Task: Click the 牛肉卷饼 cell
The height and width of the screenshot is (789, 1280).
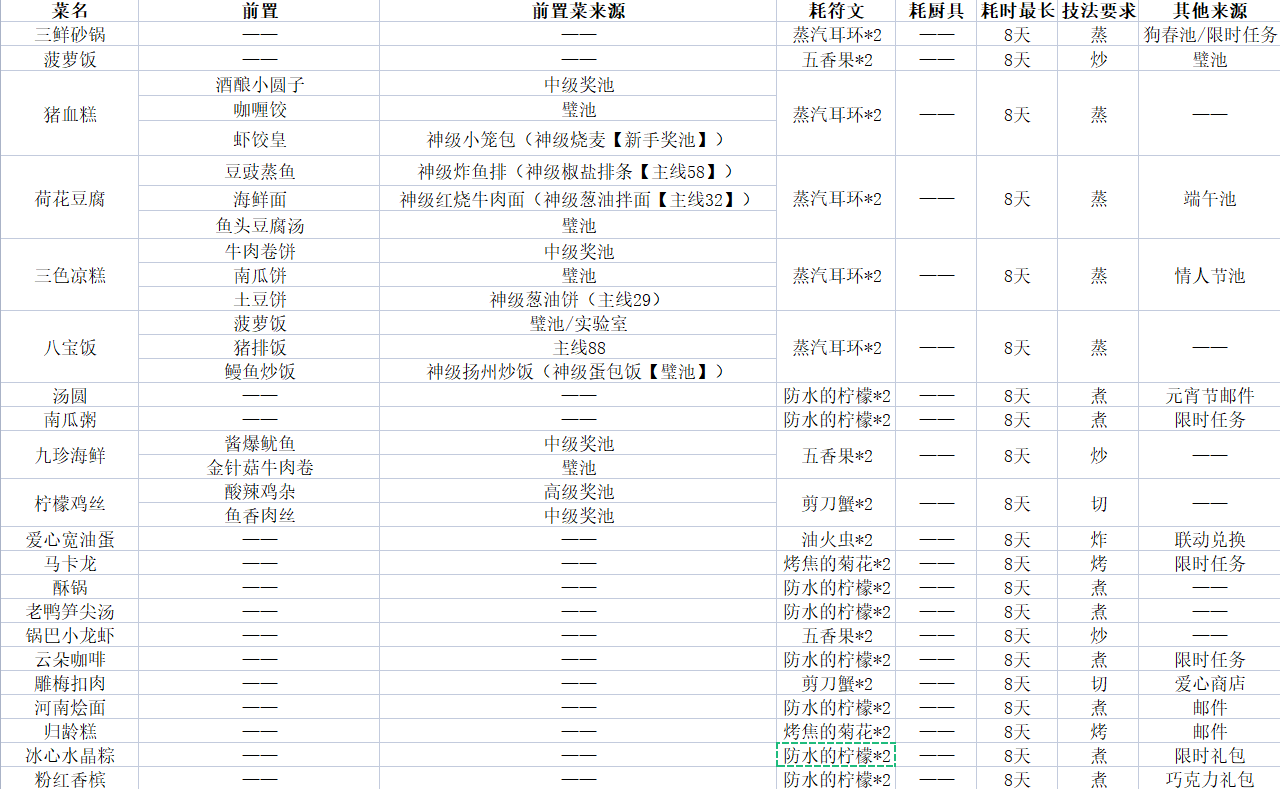Action: 260,251
